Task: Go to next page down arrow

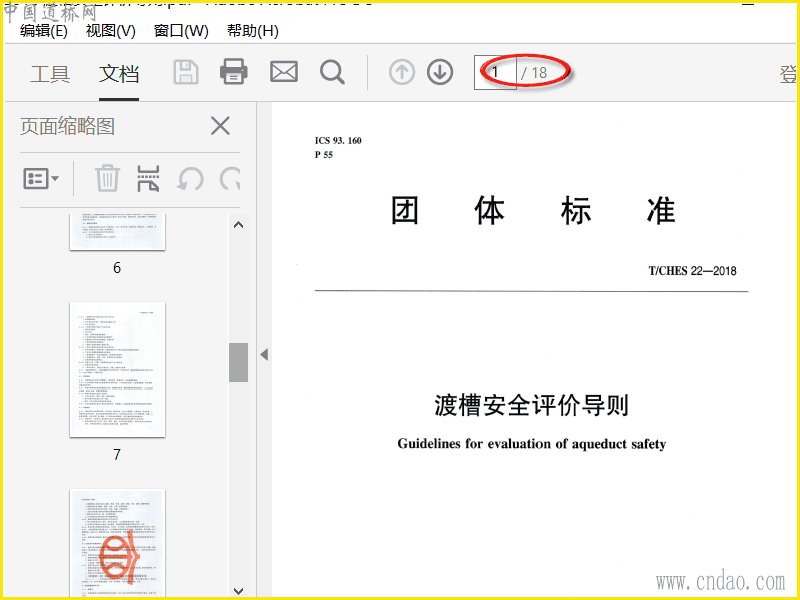Action: pyautogui.click(x=440, y=72)
